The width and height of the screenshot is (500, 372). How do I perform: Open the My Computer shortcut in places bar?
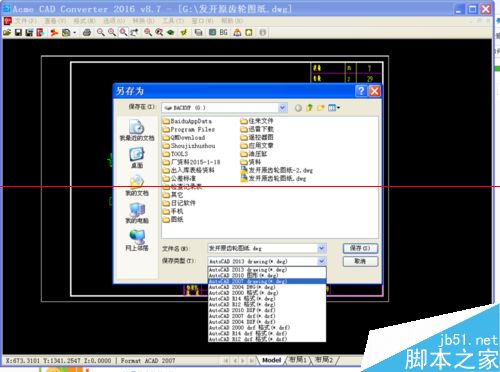[137, 213]
